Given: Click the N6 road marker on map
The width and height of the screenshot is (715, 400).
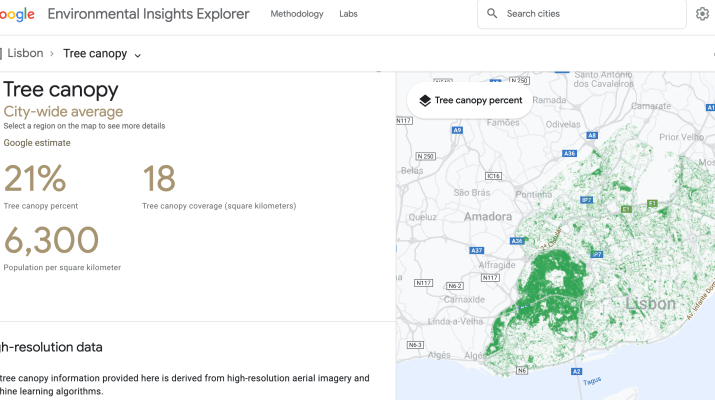Looking at the screenshot, I should [522, 370].
